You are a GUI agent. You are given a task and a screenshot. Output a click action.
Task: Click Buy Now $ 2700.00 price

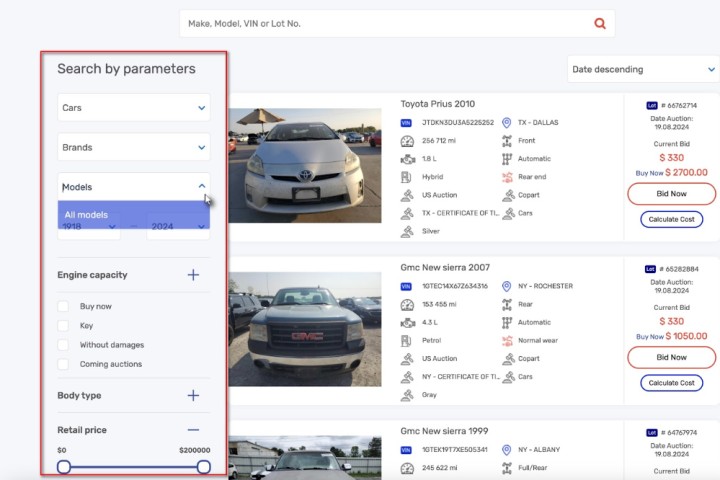[671, 173]
